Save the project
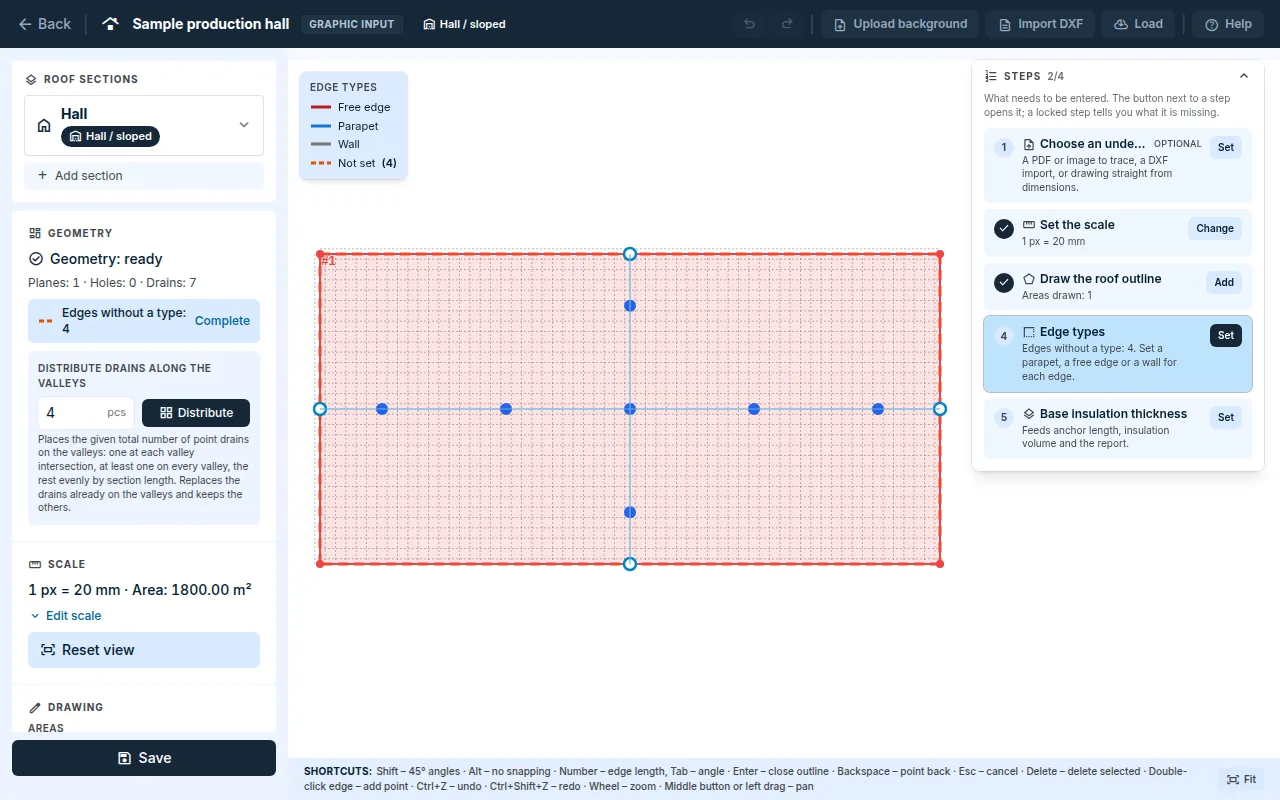This screenshot has height=800, width=1280. [x=144, y=758]
